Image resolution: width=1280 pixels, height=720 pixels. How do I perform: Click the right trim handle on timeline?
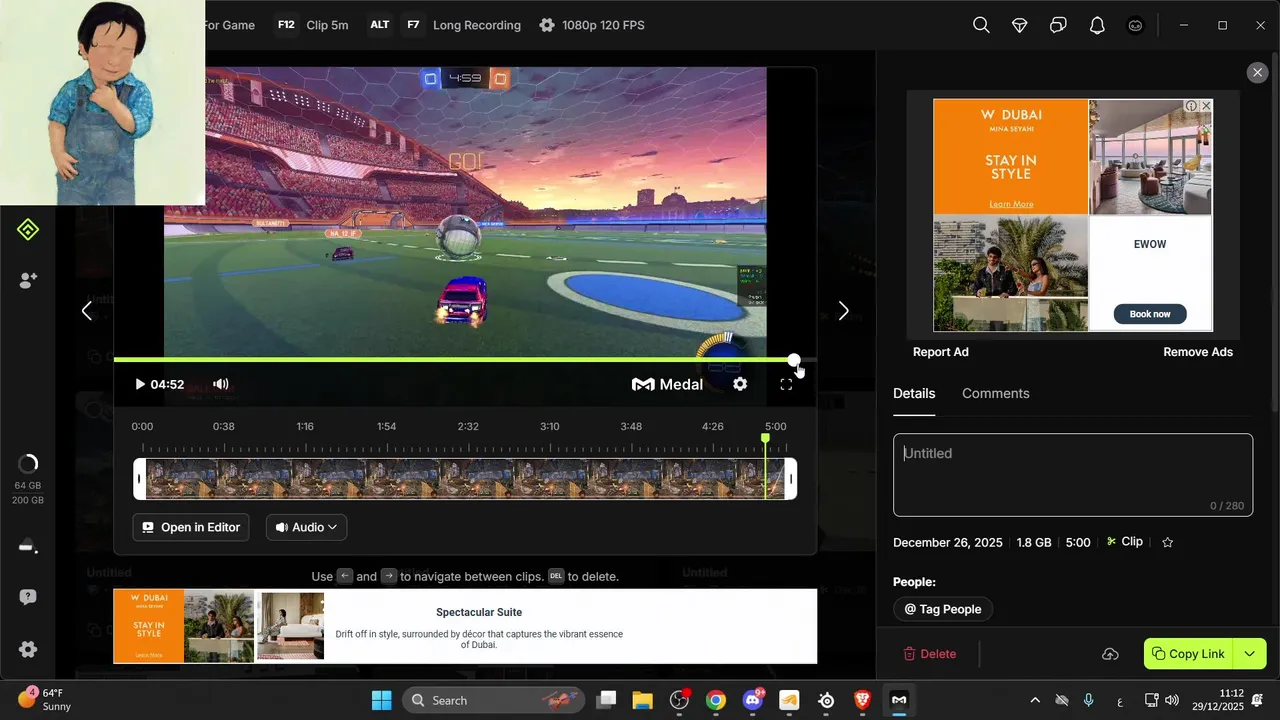click(791, 479)
